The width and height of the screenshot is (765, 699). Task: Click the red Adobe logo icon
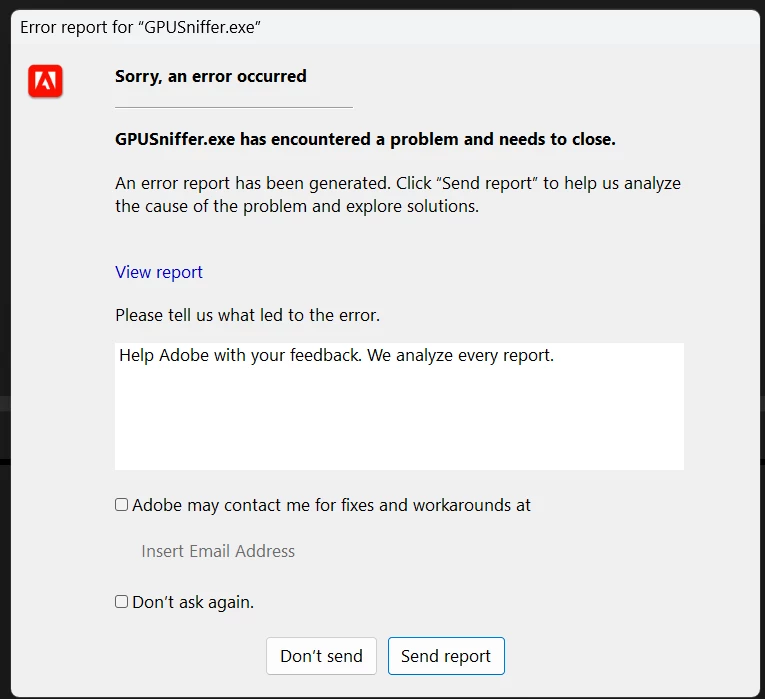(x=45, y=81)
